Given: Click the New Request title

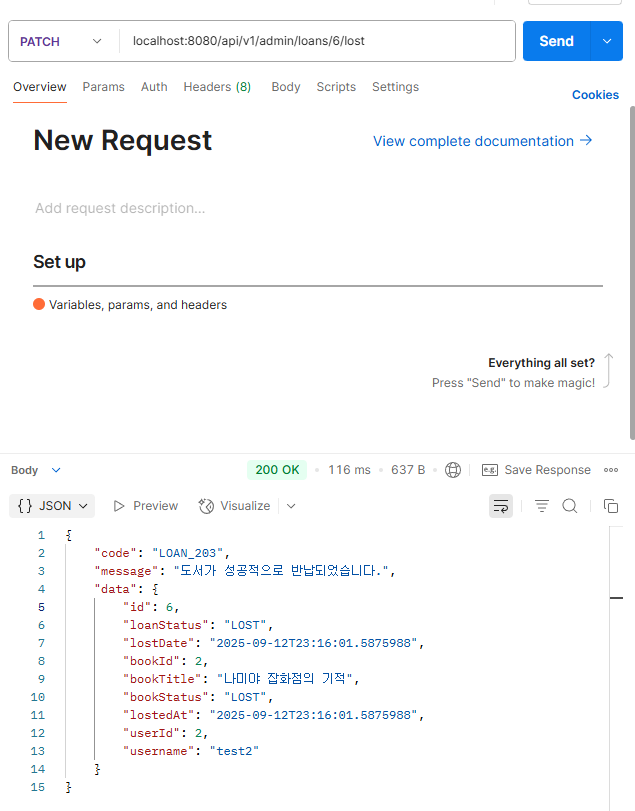Looking at the screenshot, I should 123,141.
